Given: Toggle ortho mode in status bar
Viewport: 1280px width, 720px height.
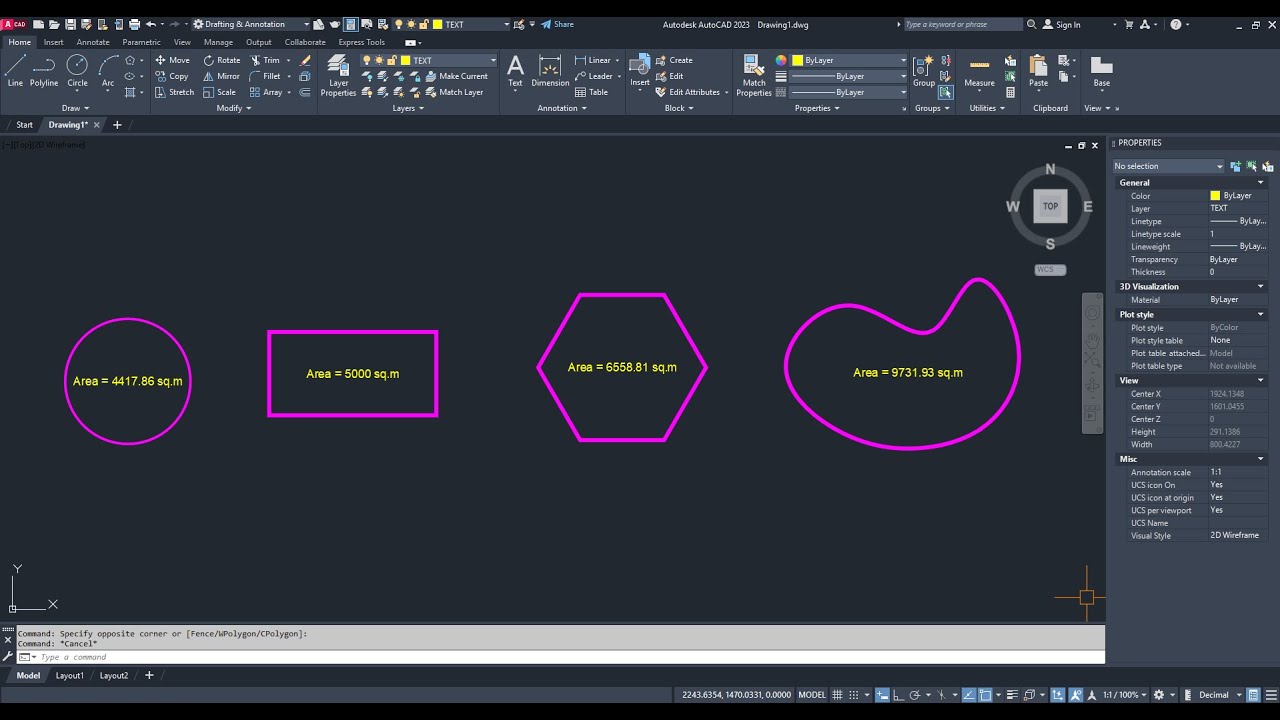Looking at the screenshot, I should (898, 695).
